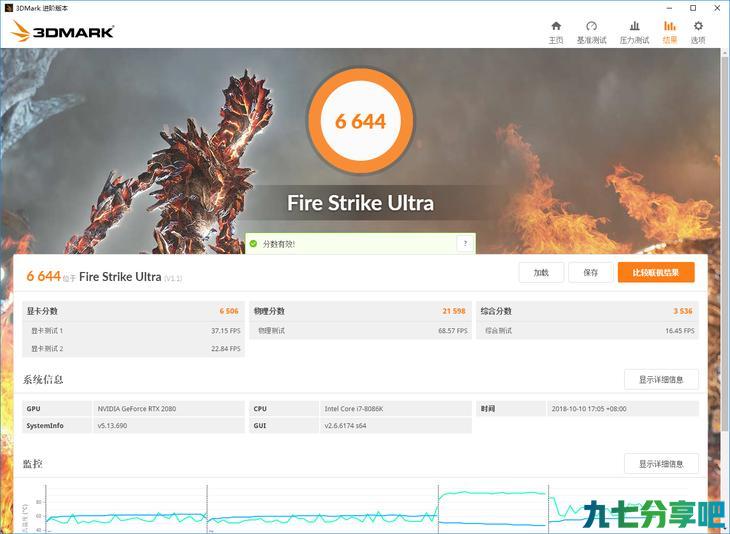Click the GUI version v2.6.6174 s64
The width and height of the screenshot is (730, 534).
tap(345, 426)
